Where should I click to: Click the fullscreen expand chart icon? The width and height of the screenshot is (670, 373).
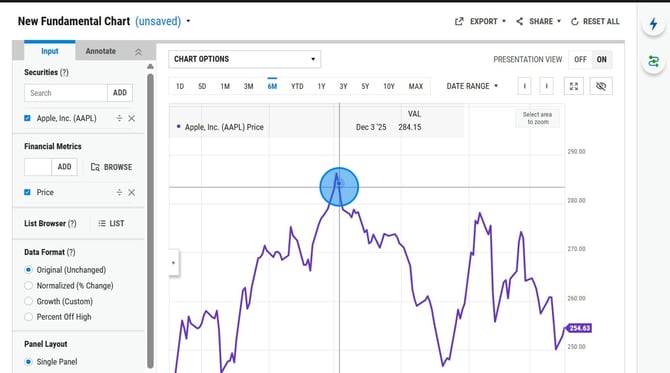(574, 86)
